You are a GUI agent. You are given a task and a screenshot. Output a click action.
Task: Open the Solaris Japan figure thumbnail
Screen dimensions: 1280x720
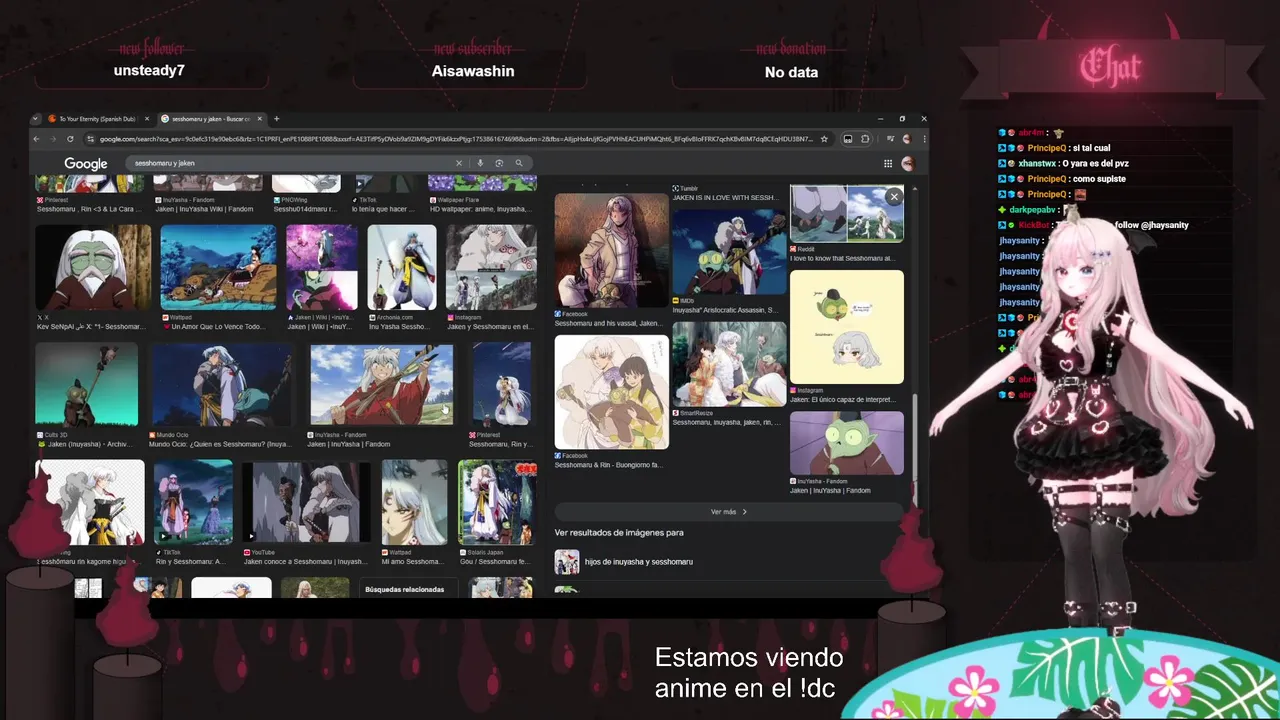497,502
